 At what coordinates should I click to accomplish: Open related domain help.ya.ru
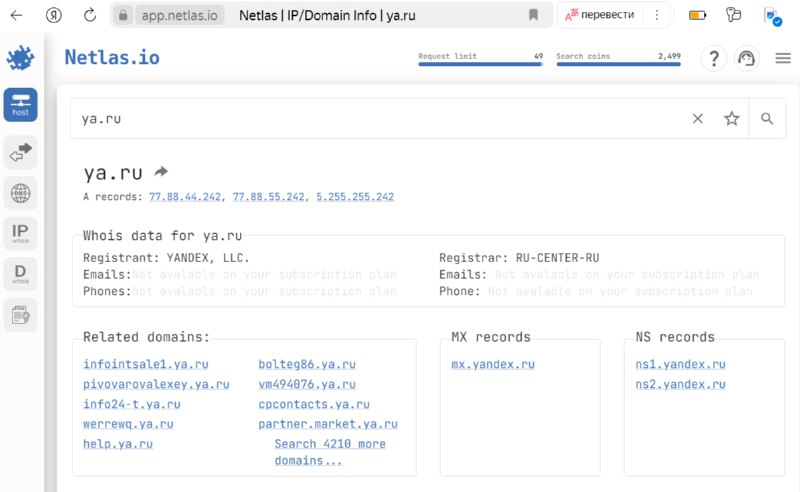118,444
